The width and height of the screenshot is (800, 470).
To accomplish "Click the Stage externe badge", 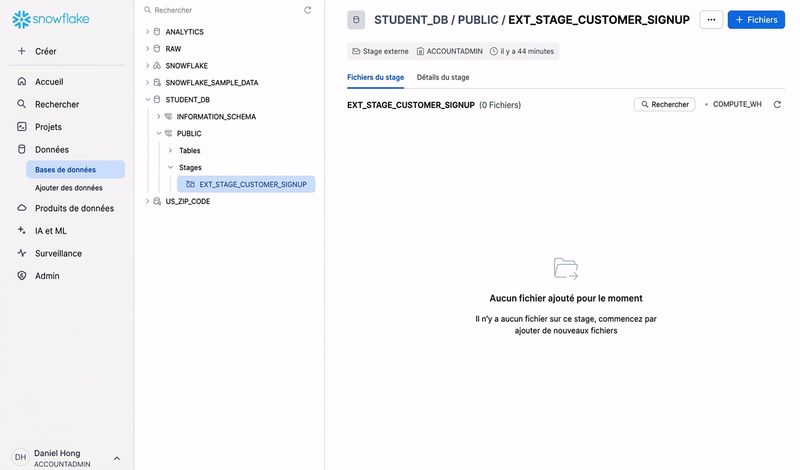I will [381, 52].
